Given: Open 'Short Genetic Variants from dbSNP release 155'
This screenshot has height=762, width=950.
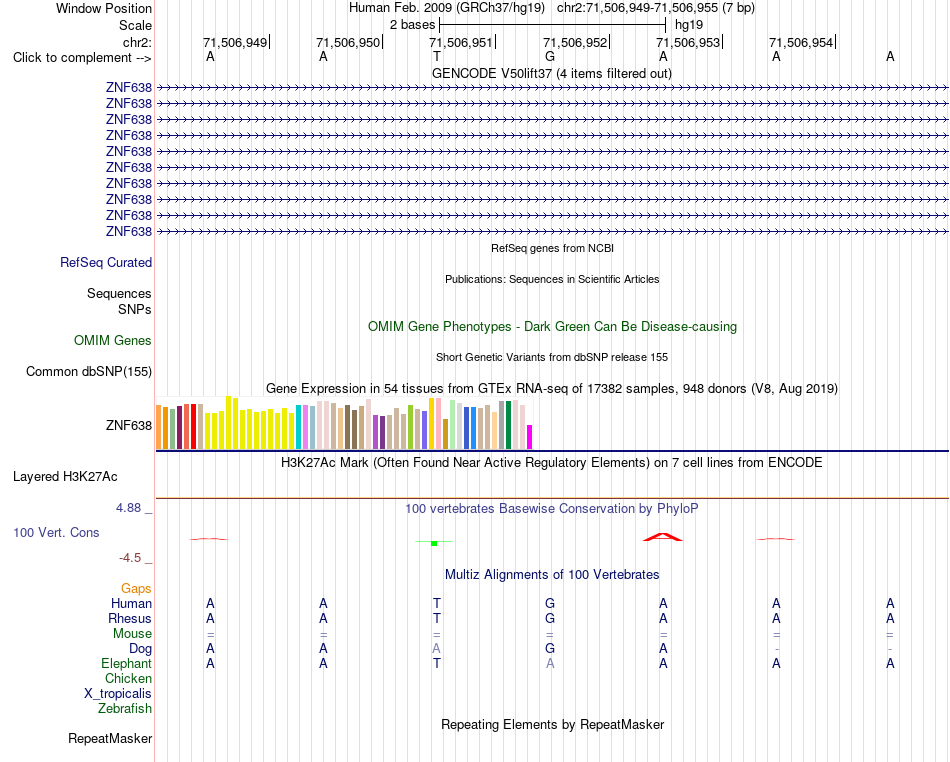Looking at the screenshot, I should point(552,357).
